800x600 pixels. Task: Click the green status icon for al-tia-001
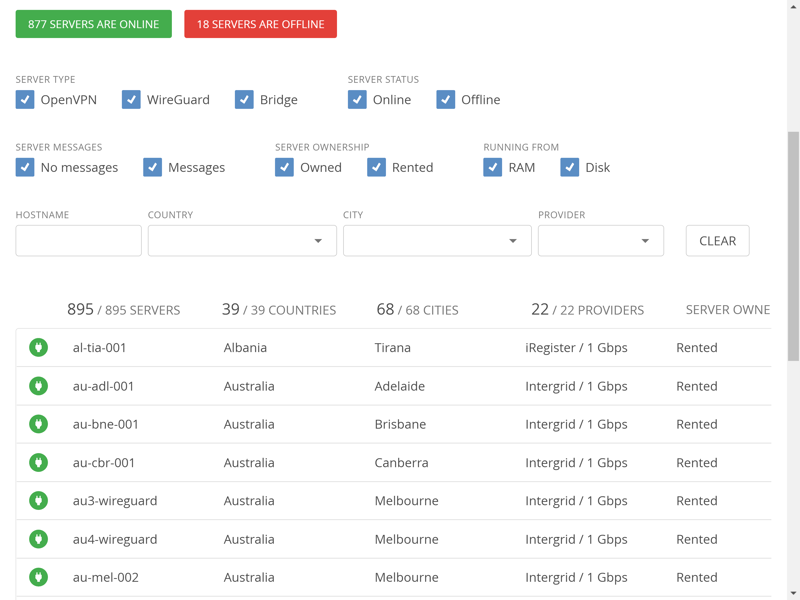(38, 347)
